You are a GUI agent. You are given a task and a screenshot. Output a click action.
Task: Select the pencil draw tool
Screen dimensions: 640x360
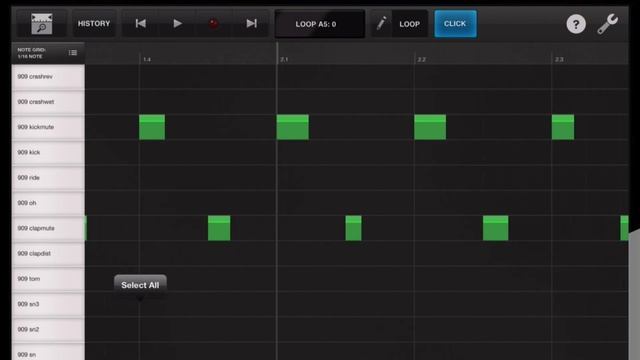[381, 24]
